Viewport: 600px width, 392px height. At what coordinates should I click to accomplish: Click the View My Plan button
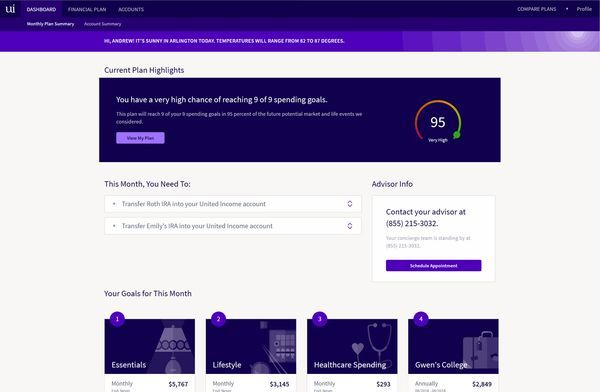(140, 138)
